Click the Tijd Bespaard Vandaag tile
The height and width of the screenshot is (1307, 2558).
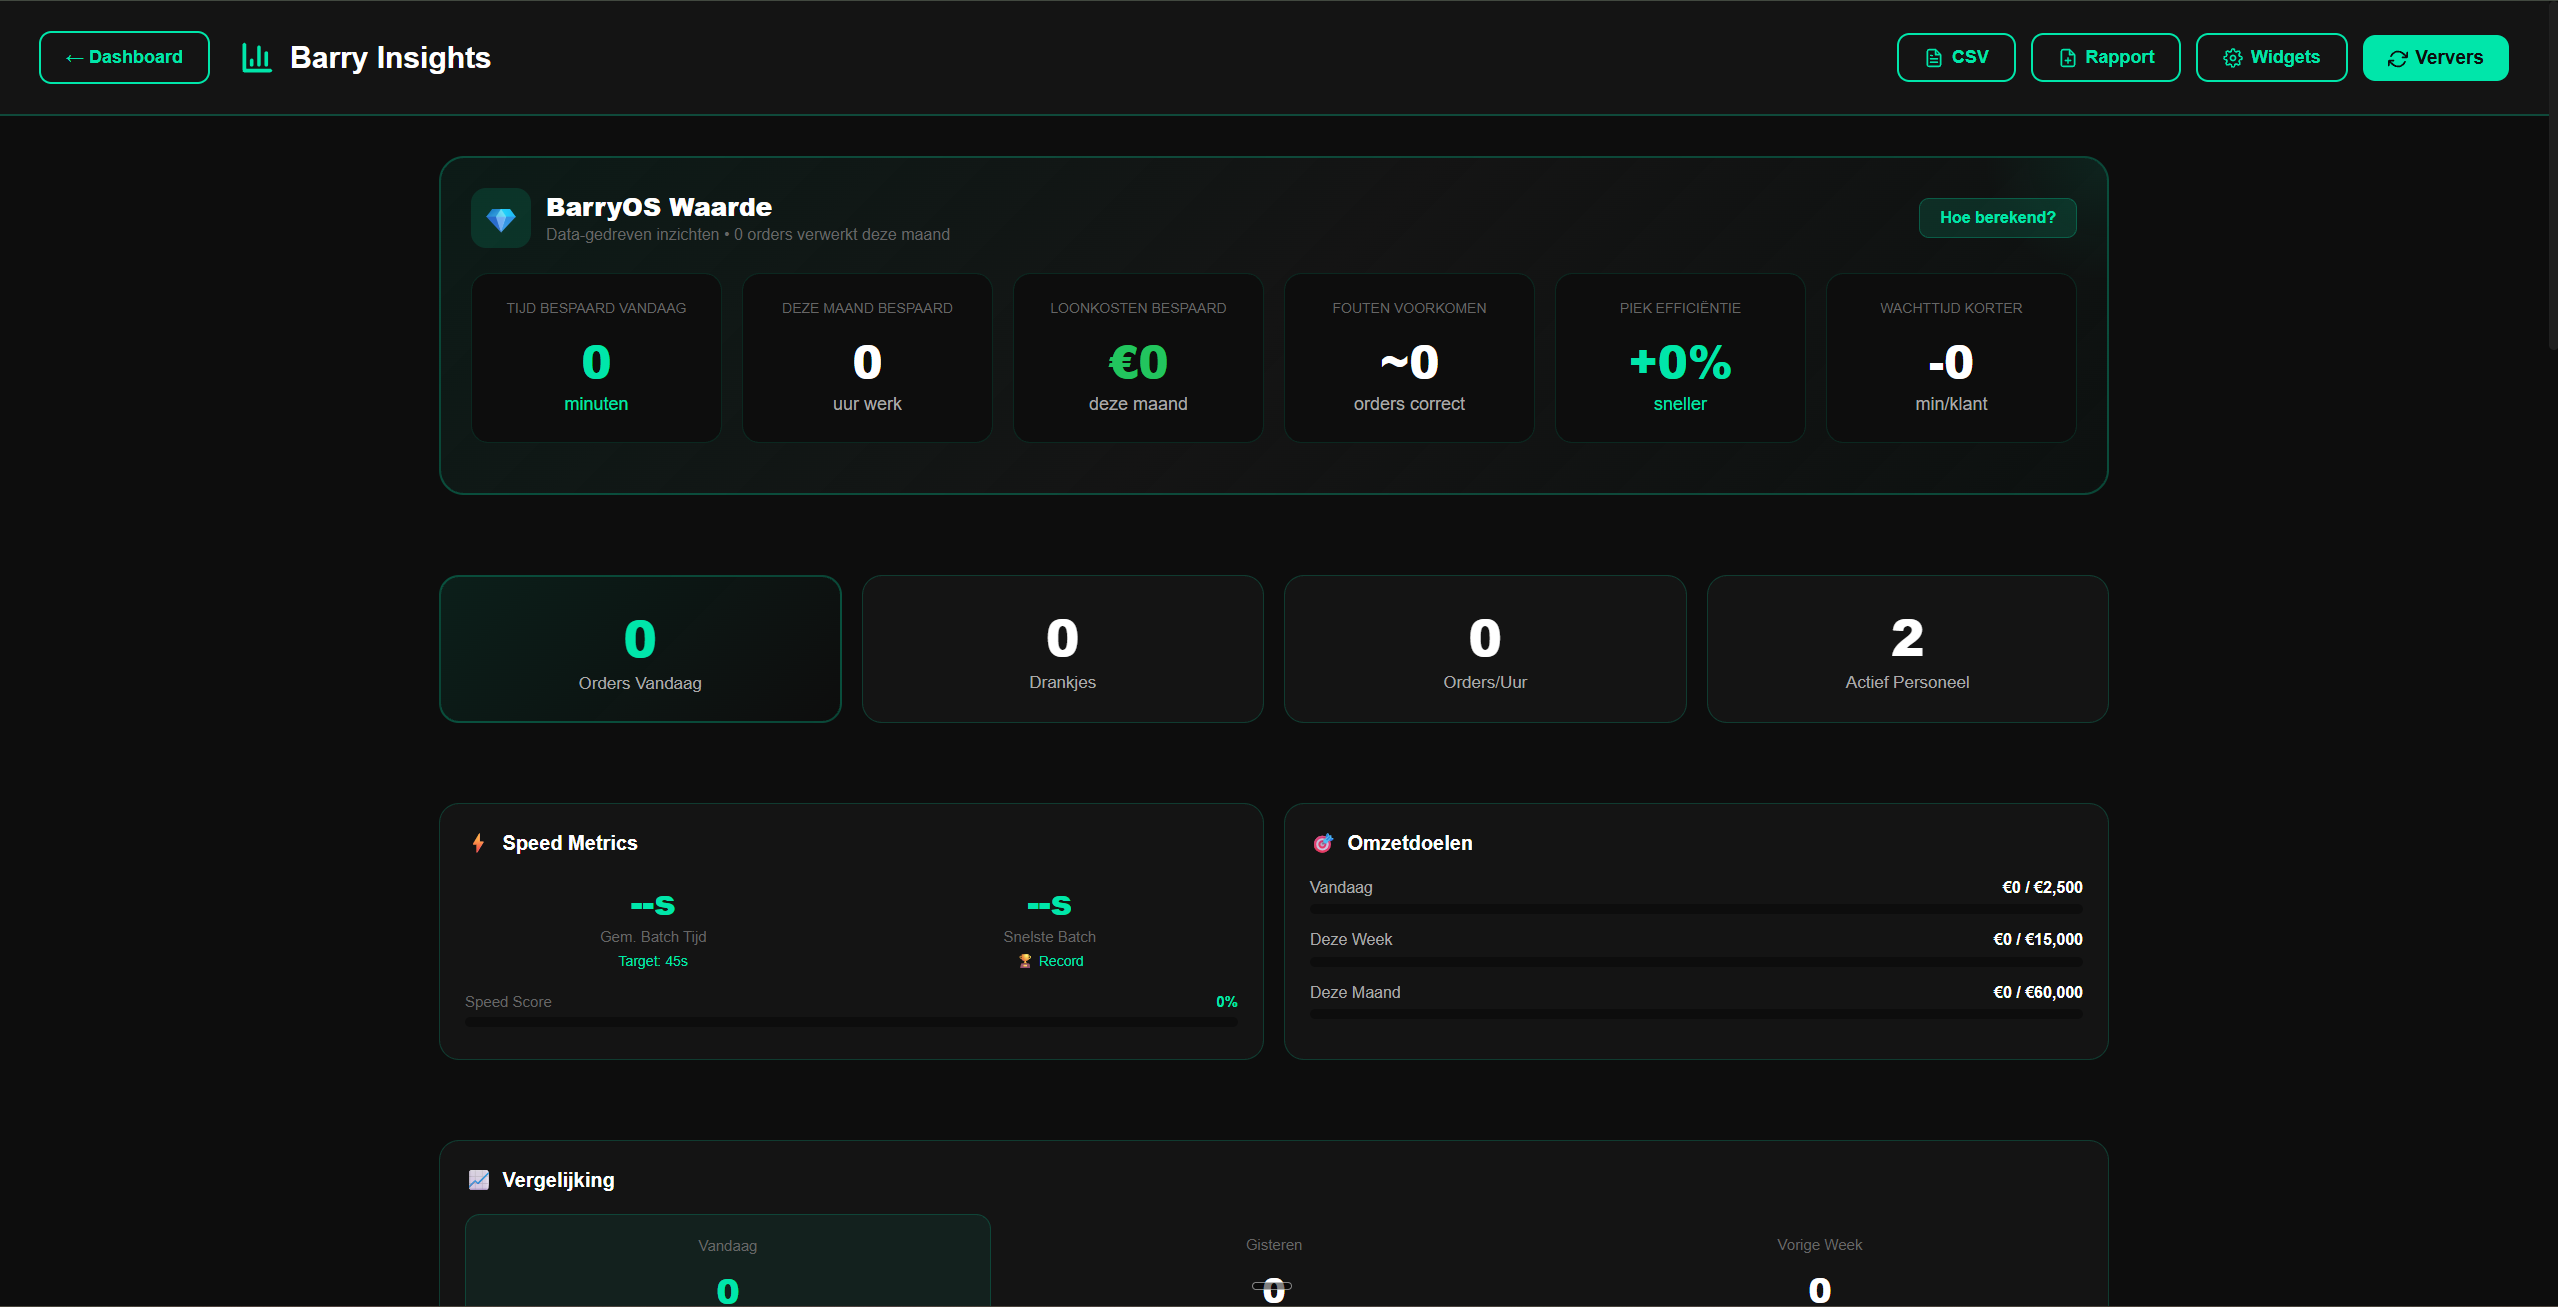click(596, 358)
